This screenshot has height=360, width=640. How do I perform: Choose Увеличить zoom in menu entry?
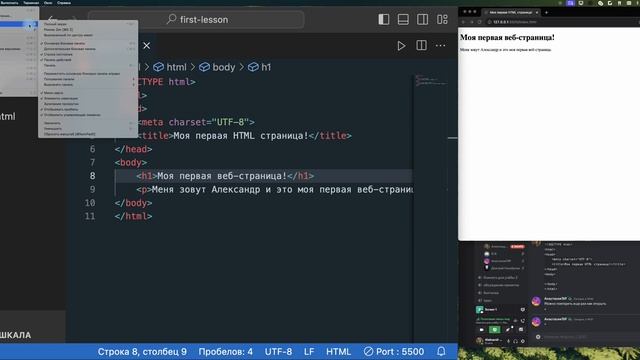point(88,123)
